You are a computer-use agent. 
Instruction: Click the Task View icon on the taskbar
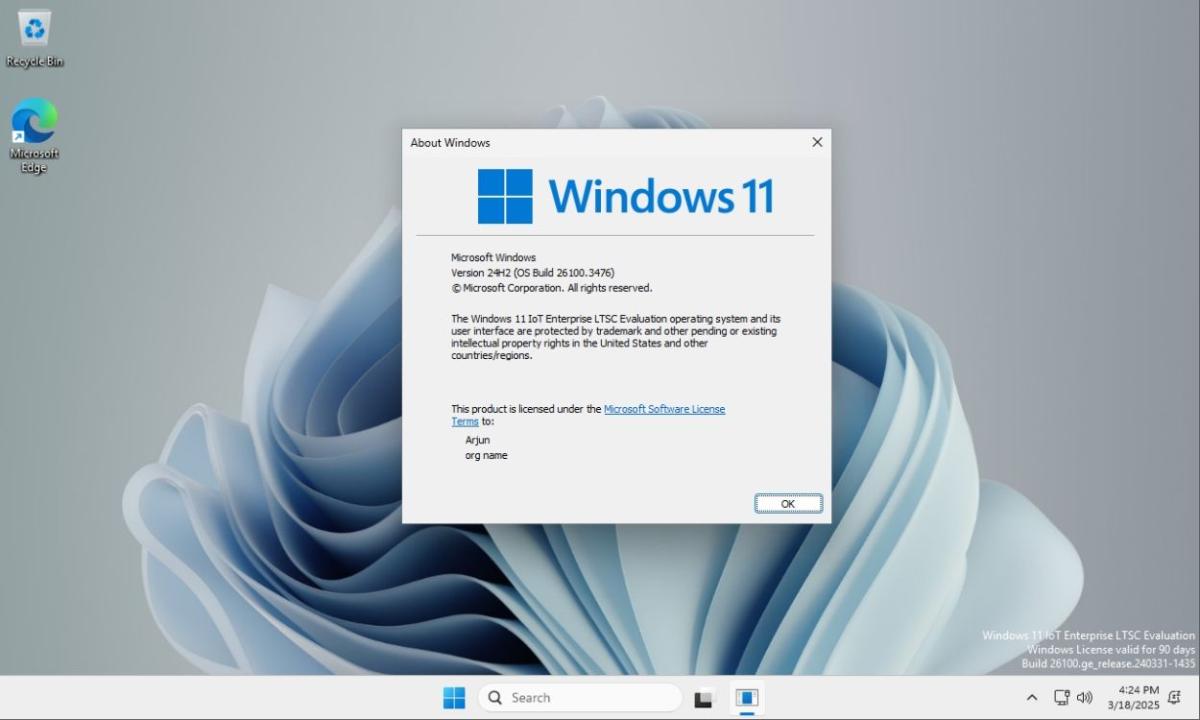point(703,697)
